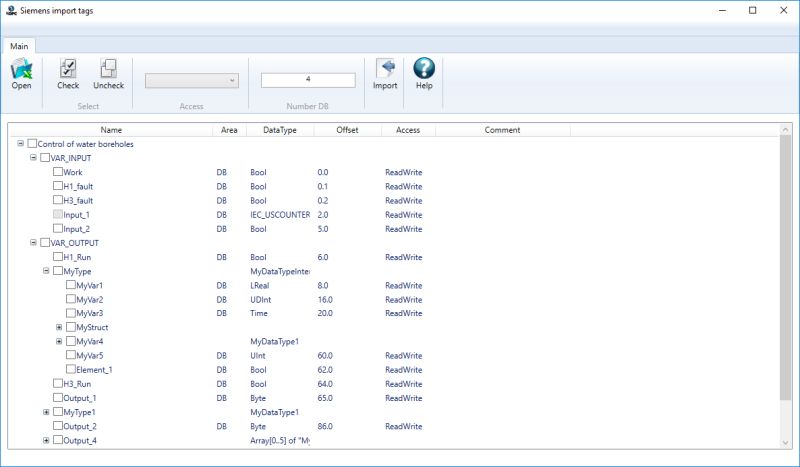800x467 pixels.
Task: Switch to the Main ribbon tab
Action: coord(19,46)
